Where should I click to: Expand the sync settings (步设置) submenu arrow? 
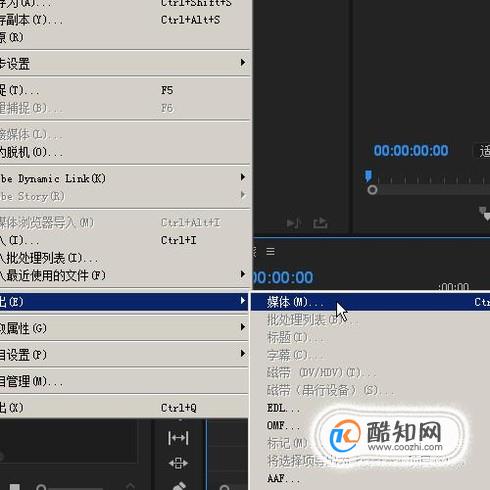(243, 63)
